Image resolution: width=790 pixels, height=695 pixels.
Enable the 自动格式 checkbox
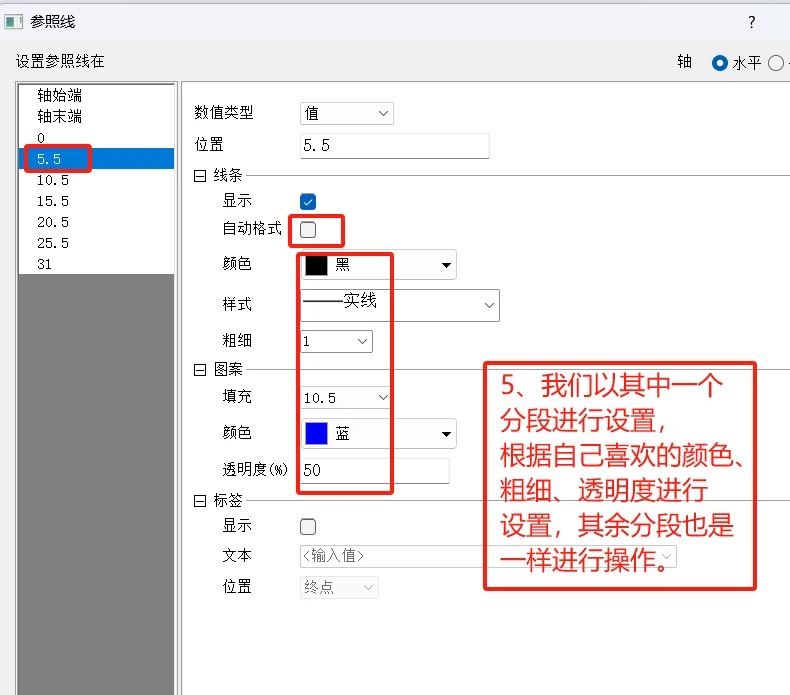(x=308, y=229)
